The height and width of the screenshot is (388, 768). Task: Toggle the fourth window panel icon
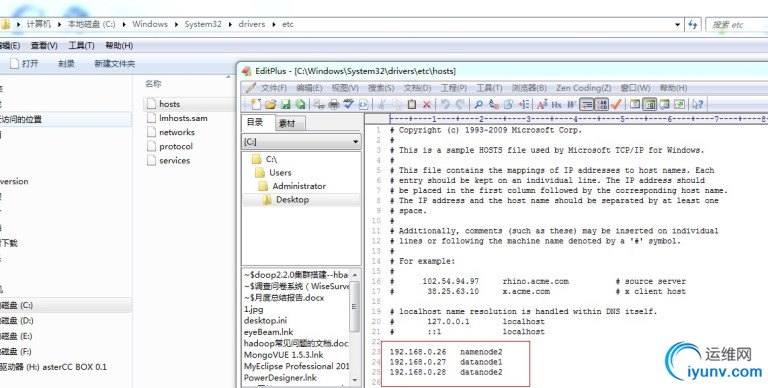coord(679,104)
